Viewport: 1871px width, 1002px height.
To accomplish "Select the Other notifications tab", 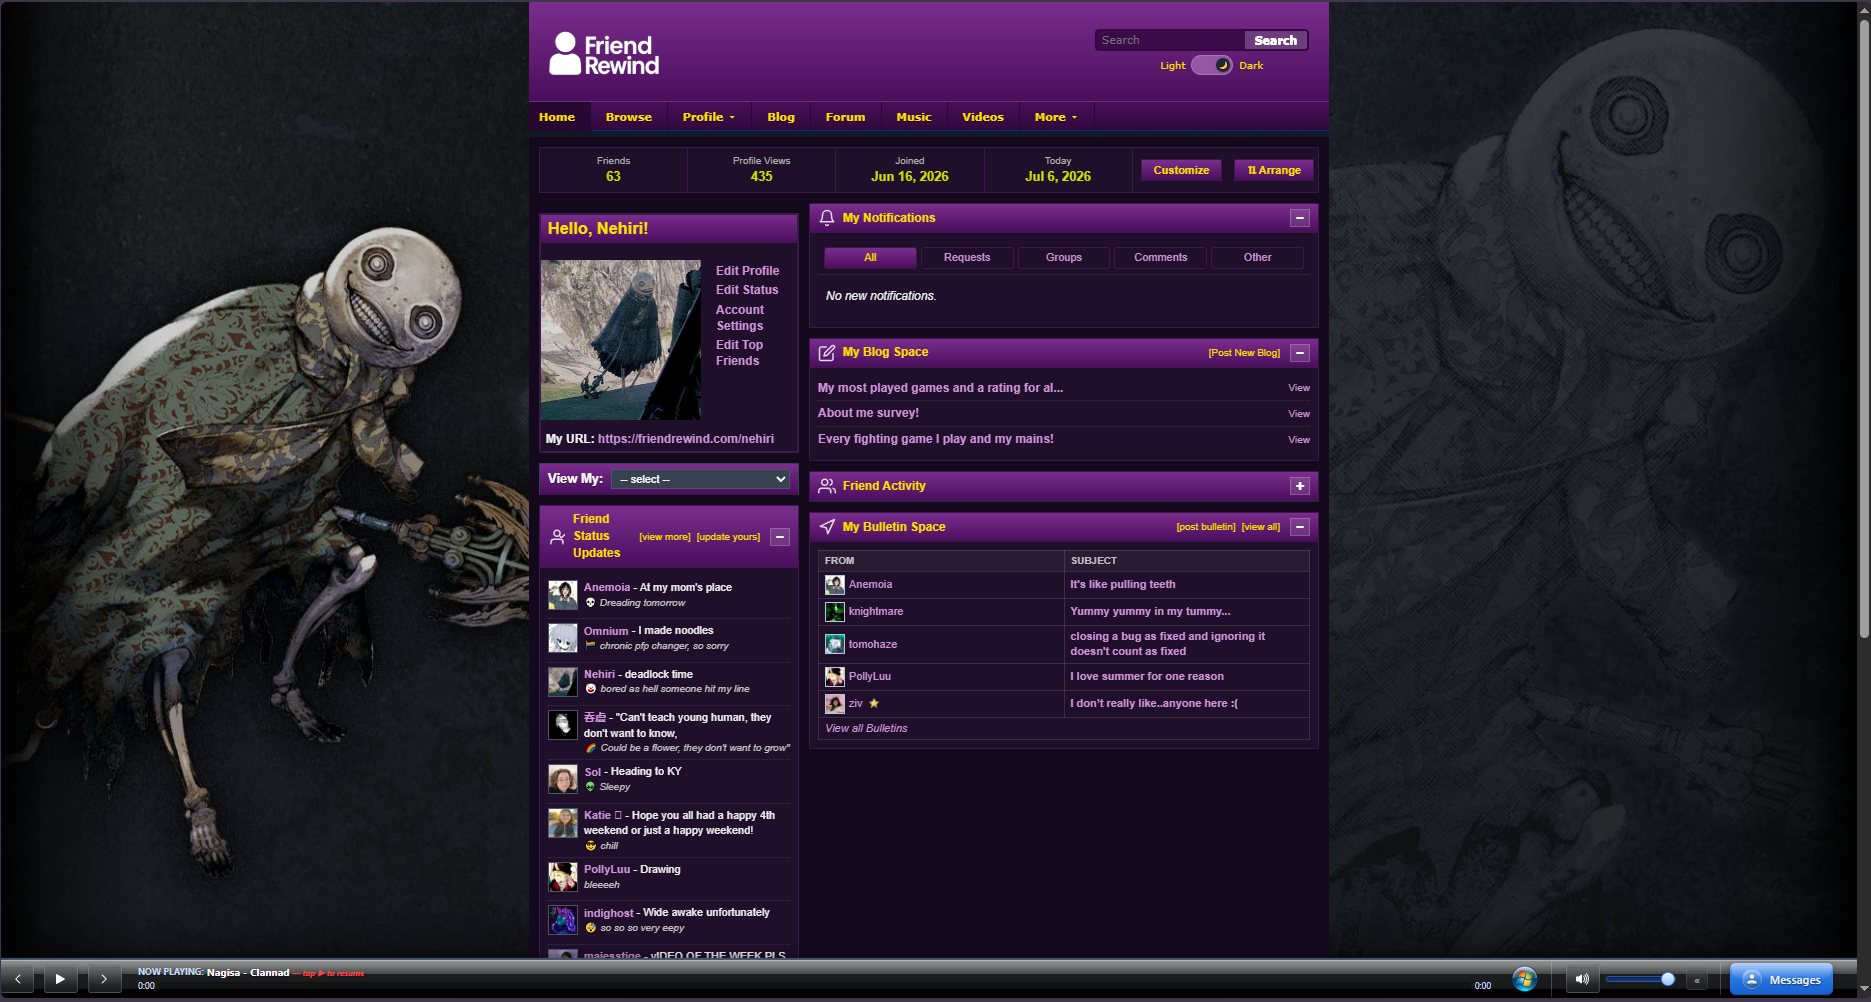I will [1258, 258].
